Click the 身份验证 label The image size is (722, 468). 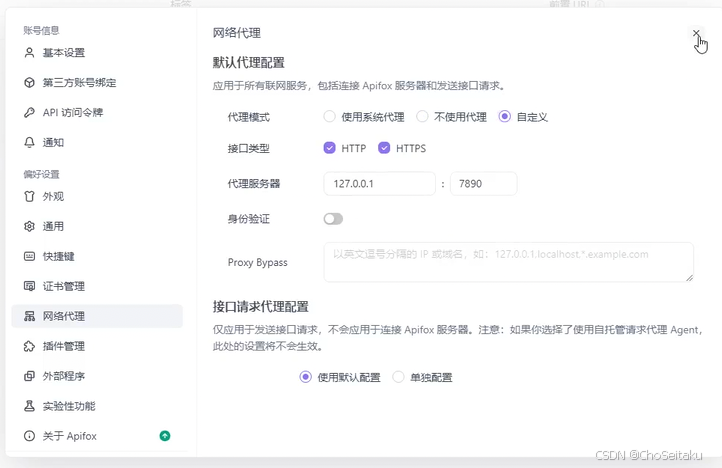point(249,219)
